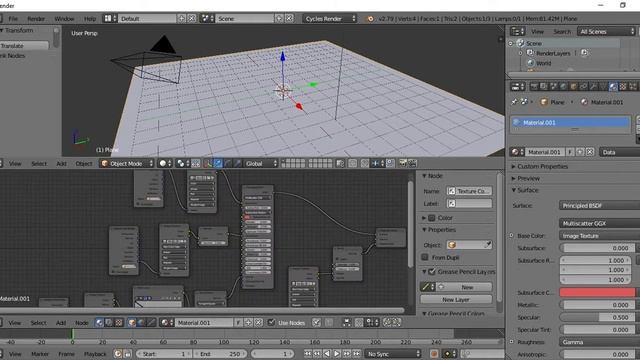Select the scale manipulator icon

(x=237, y=163)
